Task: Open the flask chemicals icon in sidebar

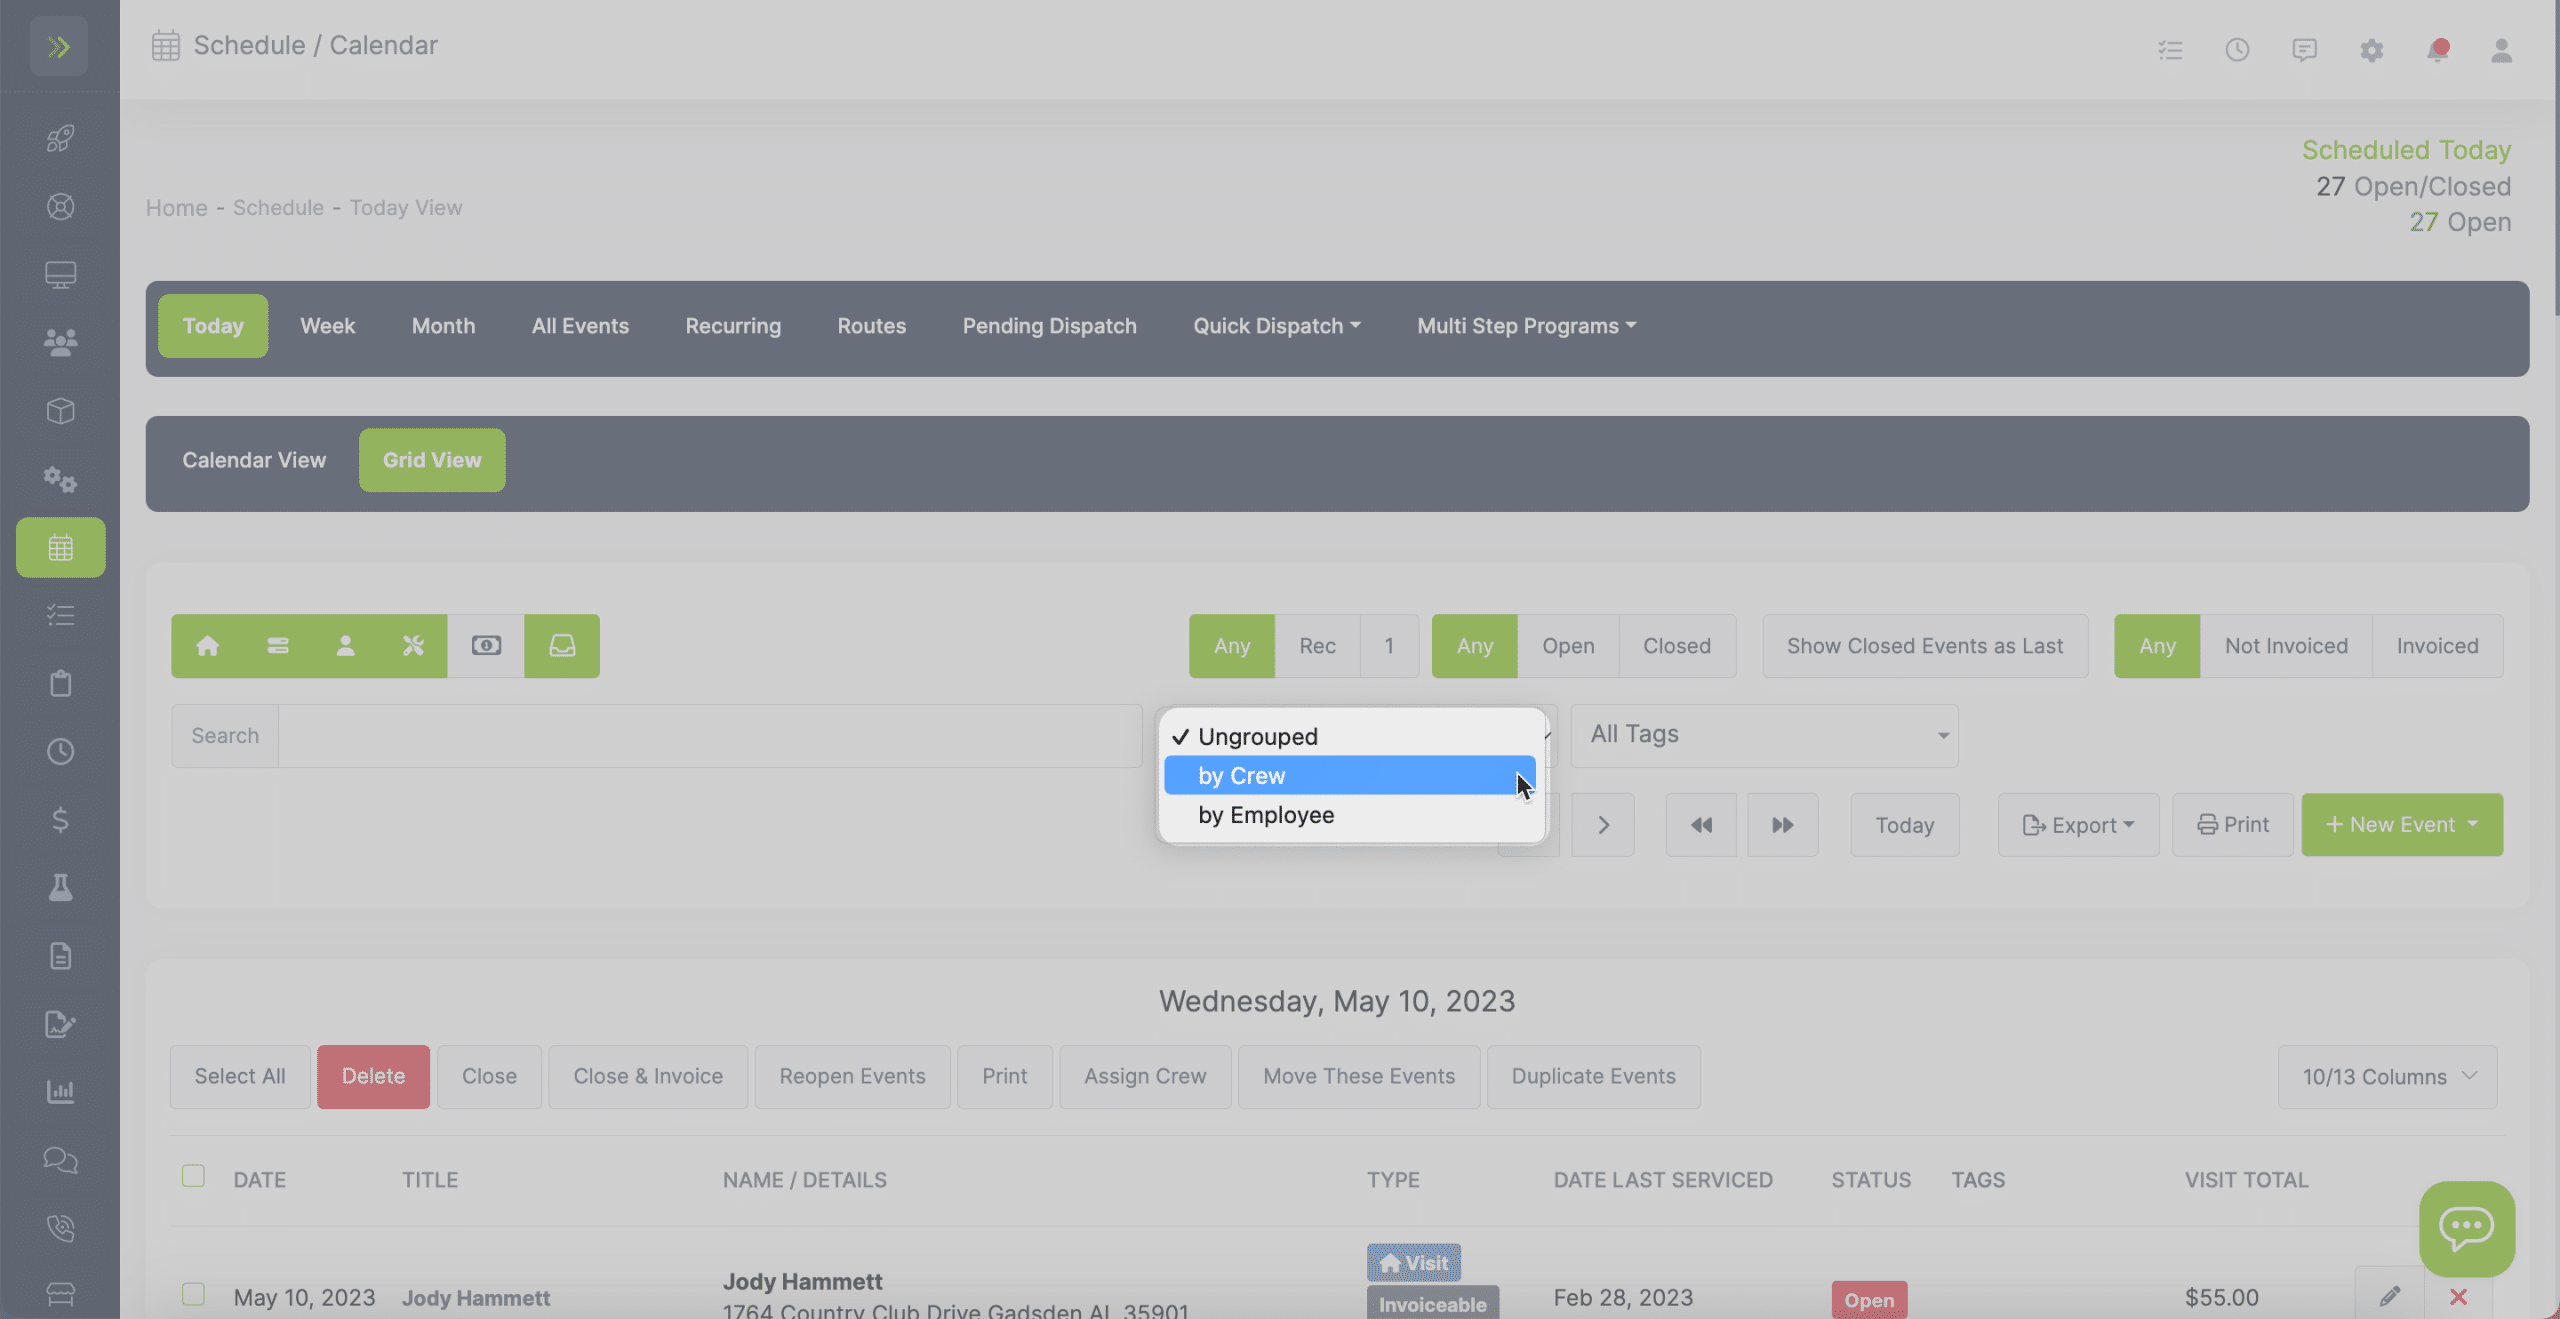Action: pyautogui.click(x=60, y=888)
